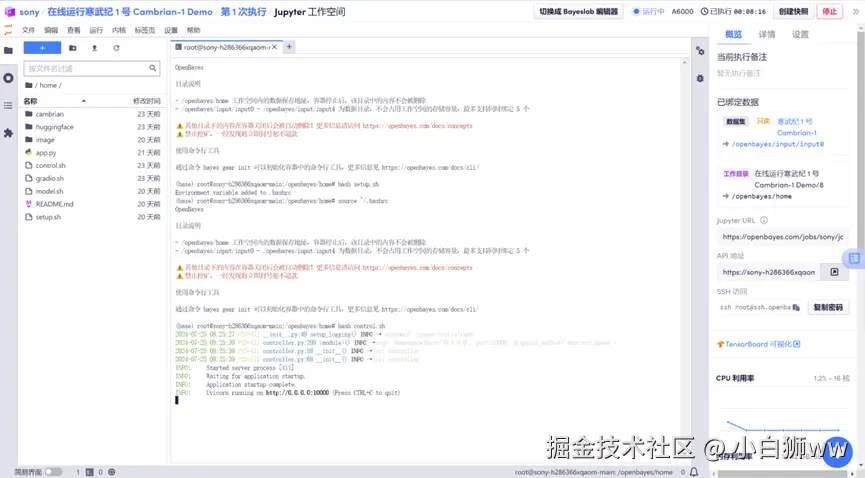Close the root@sony terminal tab

click(x=274, y=47)
